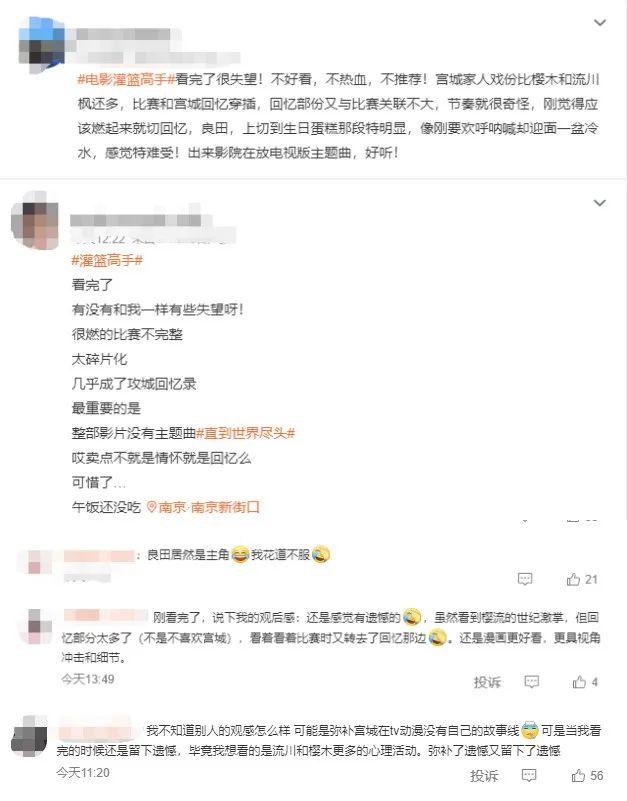Click reply icon on the 11:20 comment

pyautogui.click(x=529, y=775)
